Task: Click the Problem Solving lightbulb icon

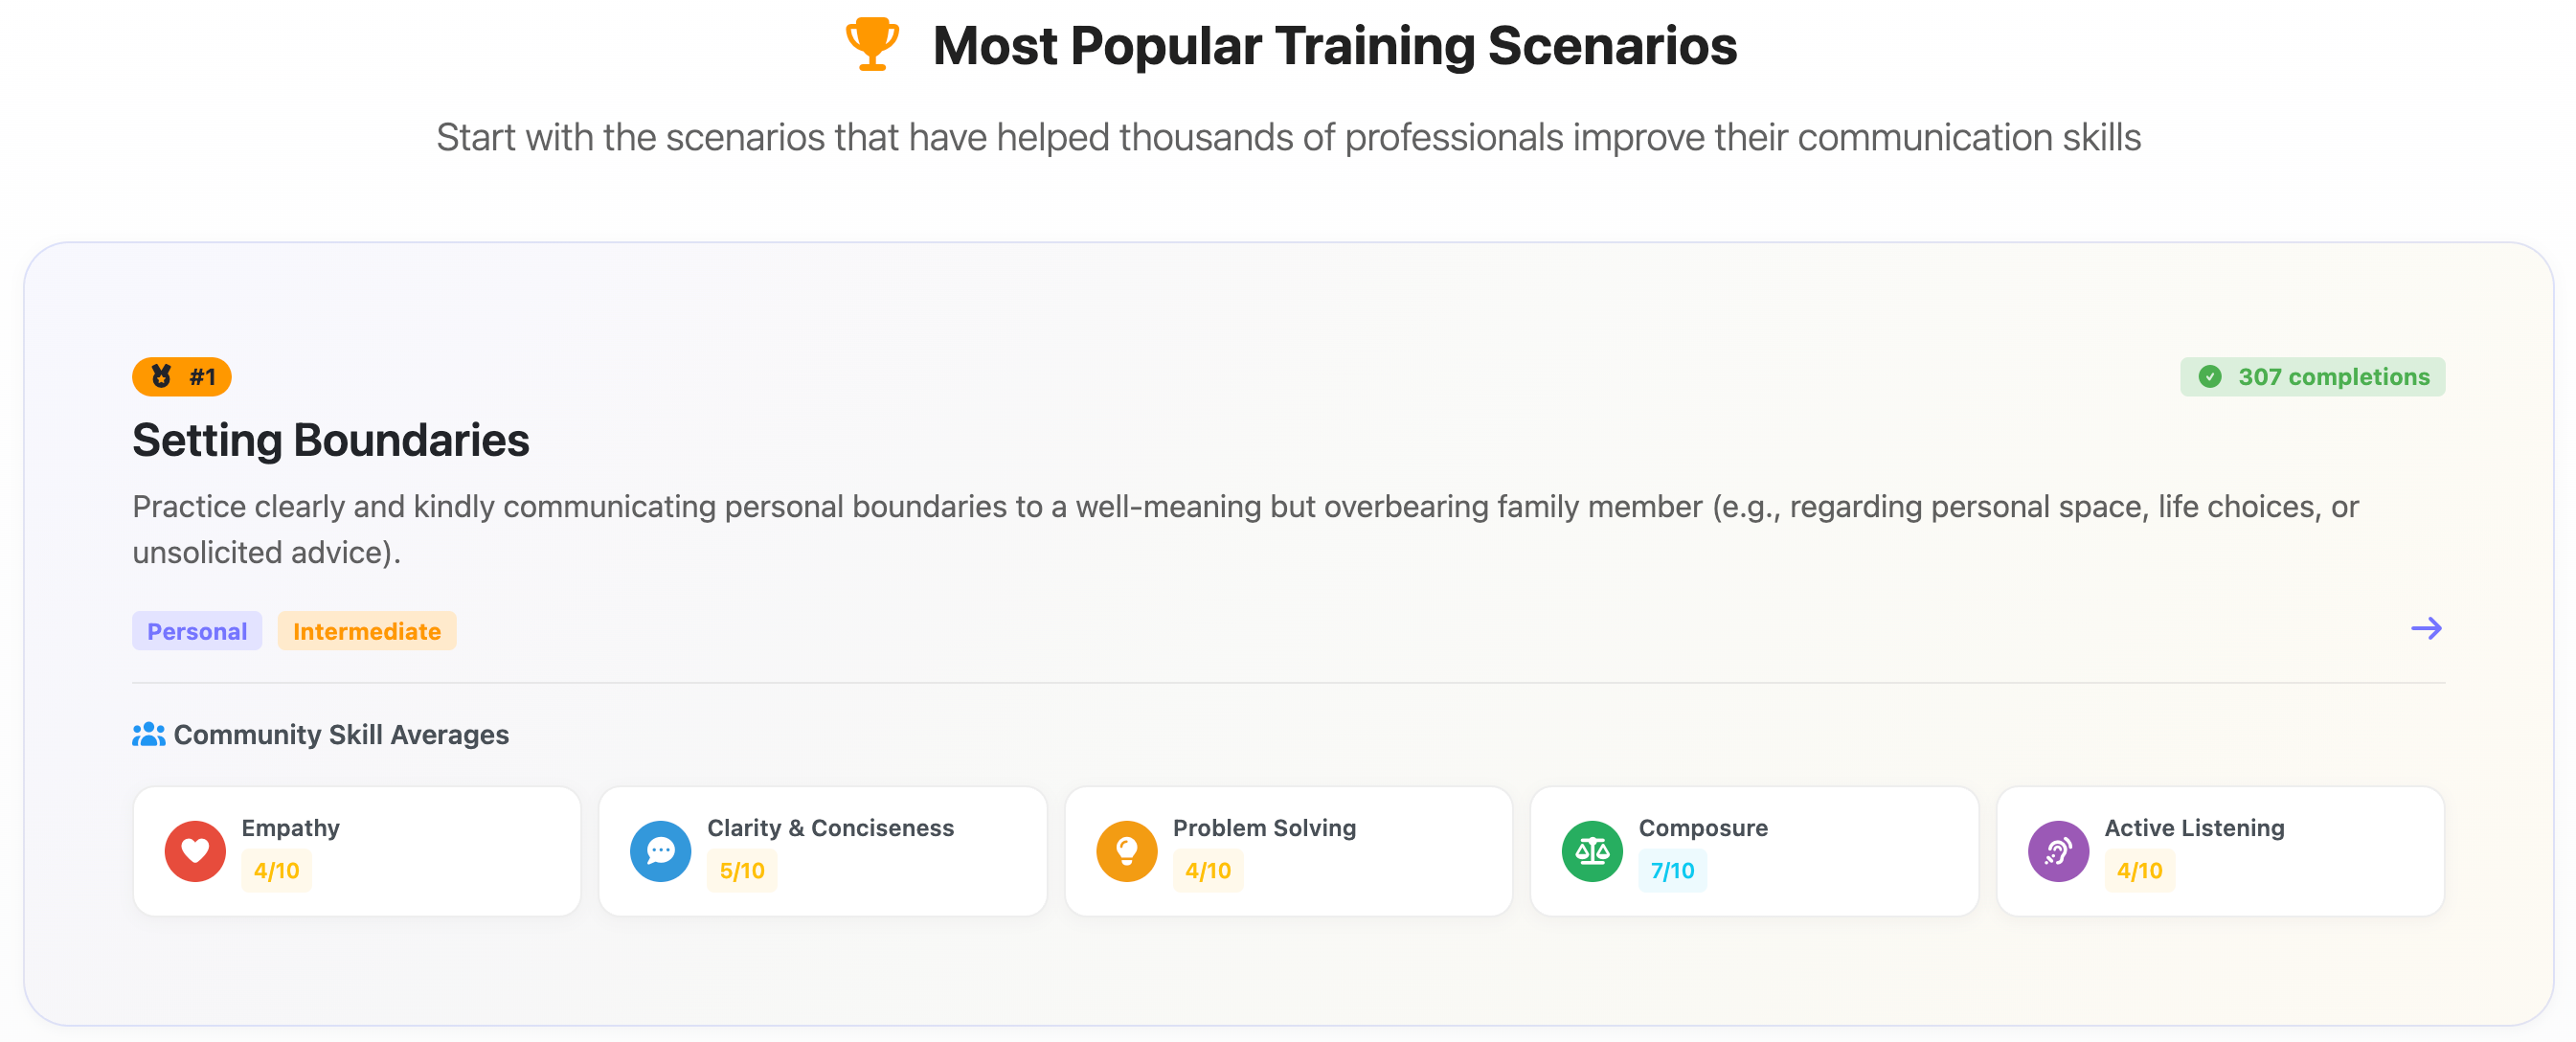Action: pyautogui.click(x=1126, y=851)
